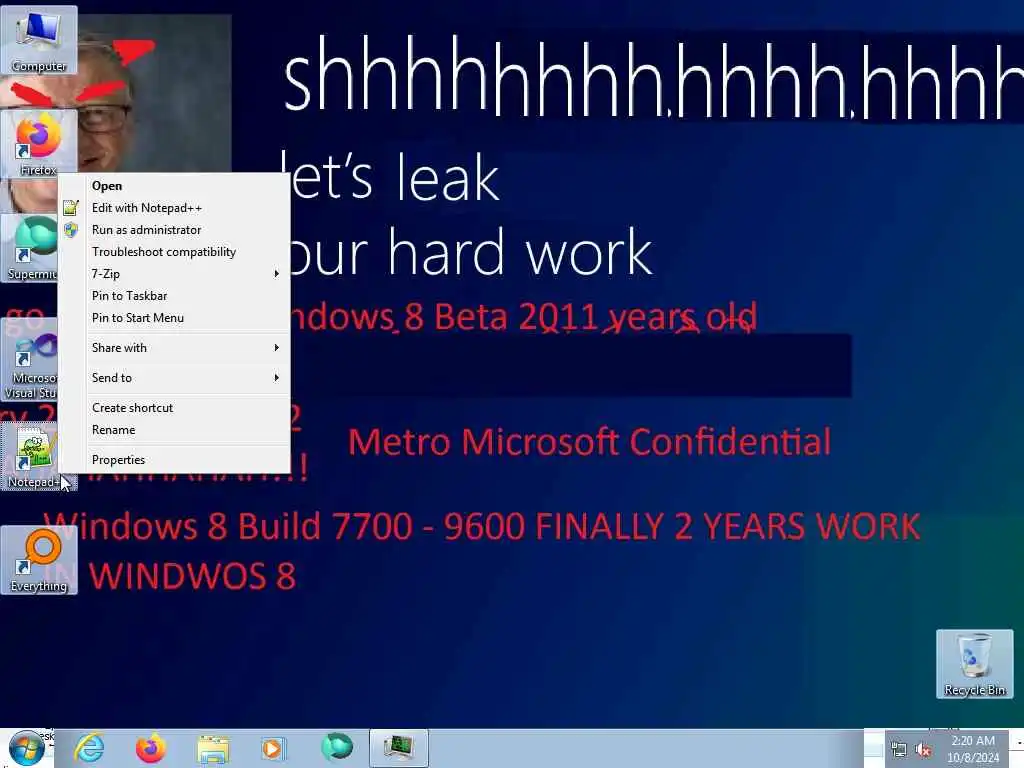Open Windows Explorer folder on taskbar

tap(213, 749)
